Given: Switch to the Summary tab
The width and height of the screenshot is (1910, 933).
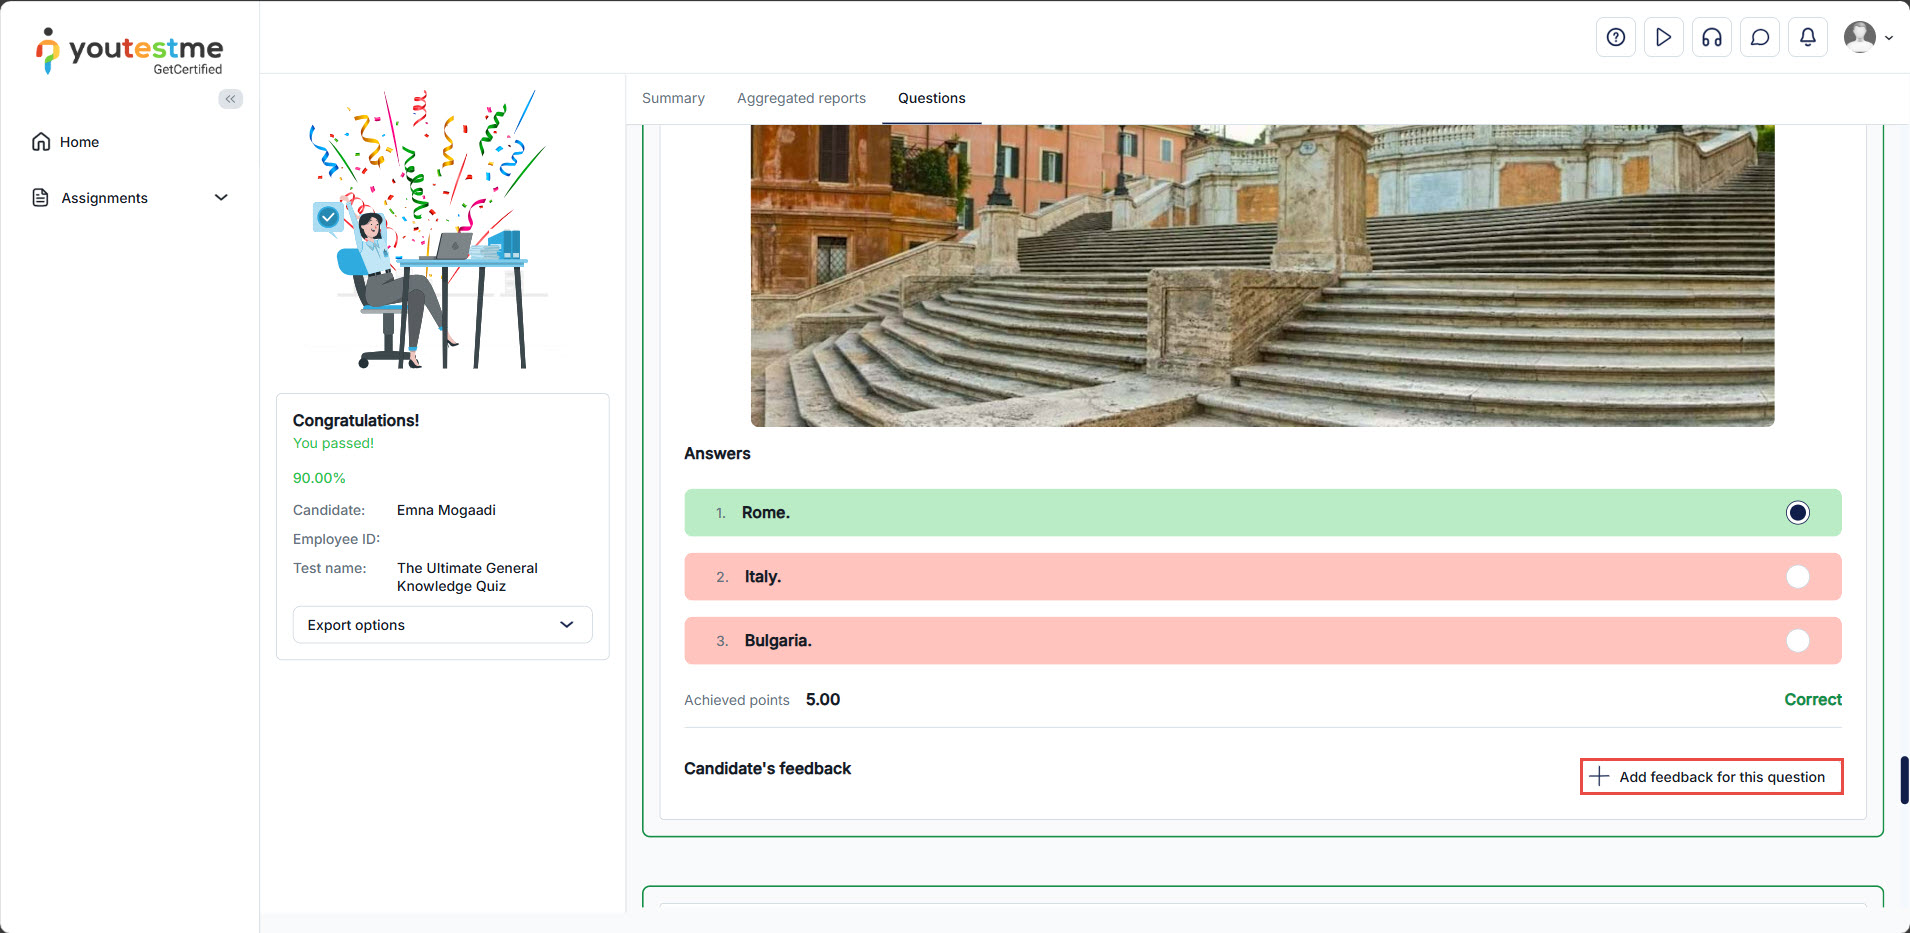Looking at the screenshot, I should [x=673, y=98].
